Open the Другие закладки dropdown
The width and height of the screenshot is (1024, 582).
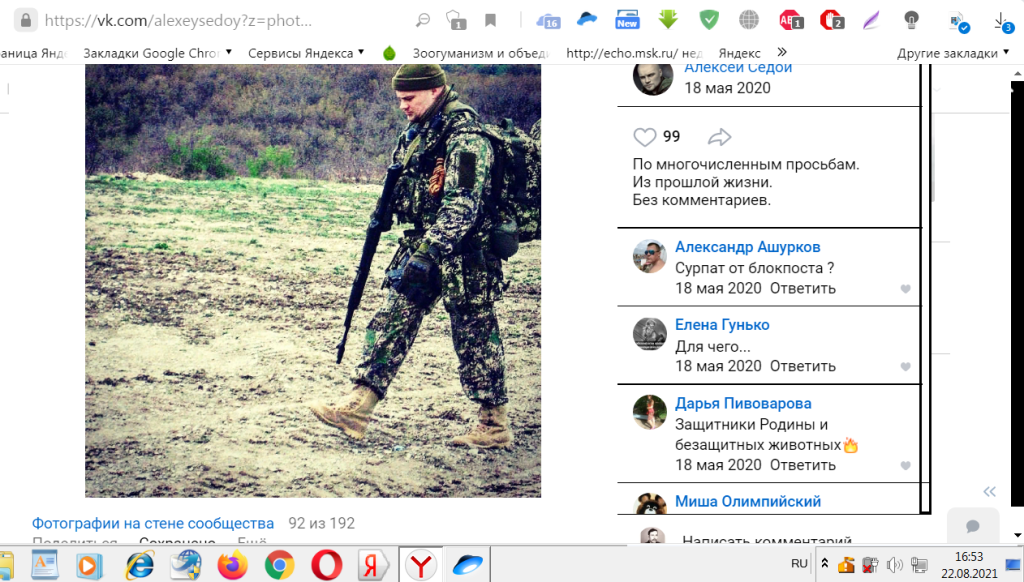953,53
